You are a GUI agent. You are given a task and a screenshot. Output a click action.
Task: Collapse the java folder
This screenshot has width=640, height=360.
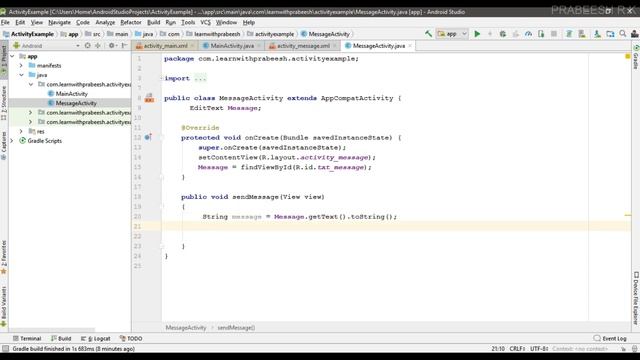[21, 75]
